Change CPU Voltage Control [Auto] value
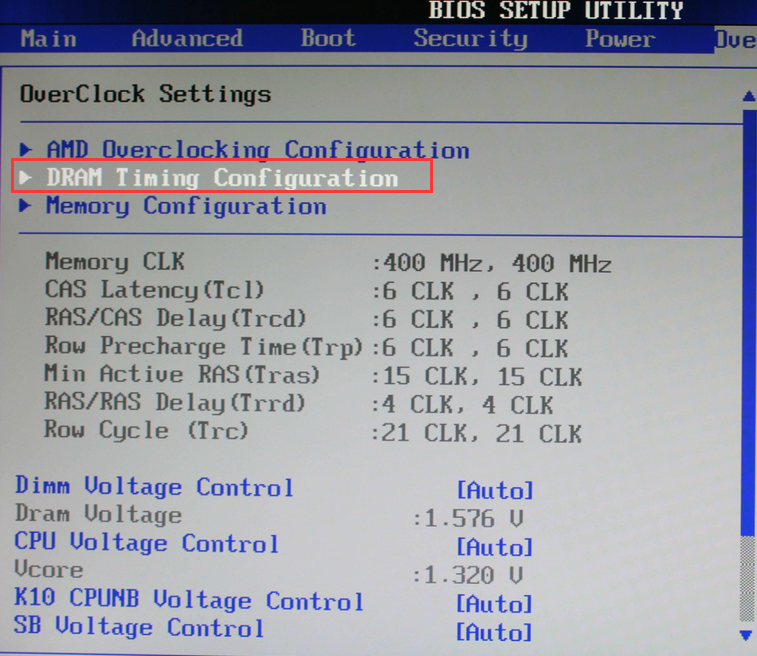This screenshot has width=757, height=656. click(x=495, y=547)
